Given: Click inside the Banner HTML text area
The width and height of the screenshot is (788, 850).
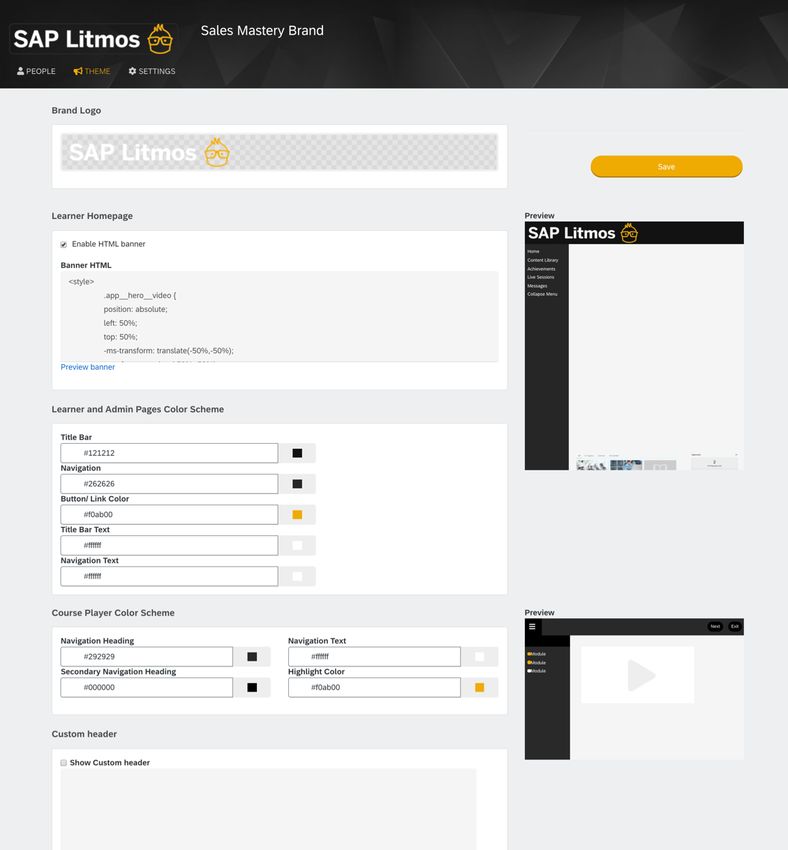Looking at the screenshot, I should coord(279,316).
